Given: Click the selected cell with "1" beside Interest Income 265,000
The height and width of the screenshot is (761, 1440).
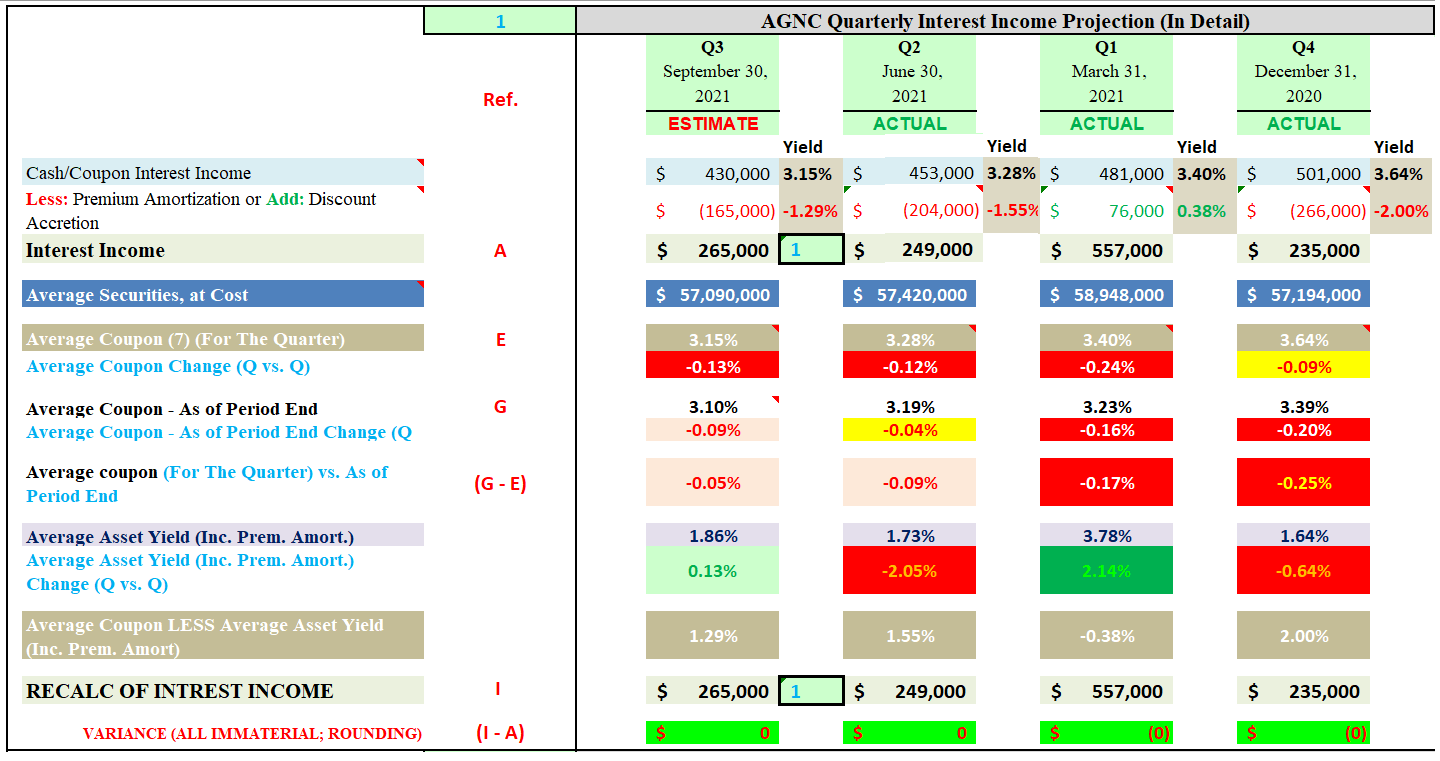Looking at the screenshot, I should point(811,250).
